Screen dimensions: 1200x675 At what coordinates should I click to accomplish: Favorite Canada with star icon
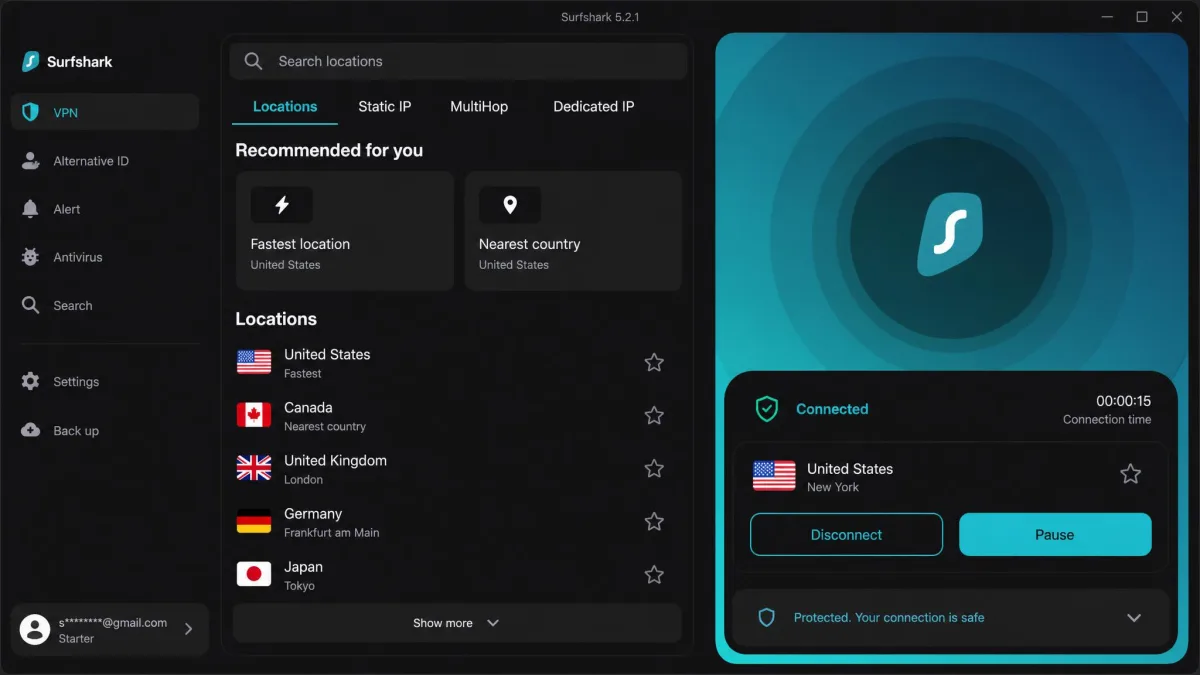point(654,415)
